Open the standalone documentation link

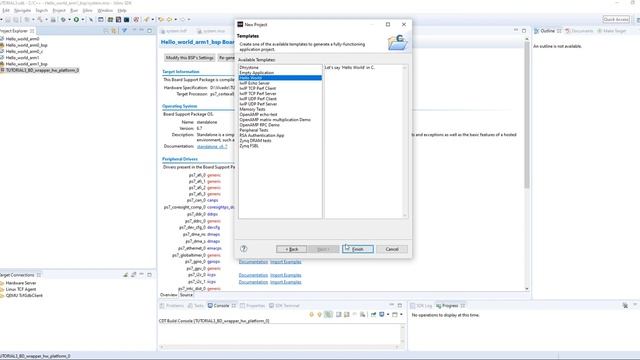click(x=212, y=146)
